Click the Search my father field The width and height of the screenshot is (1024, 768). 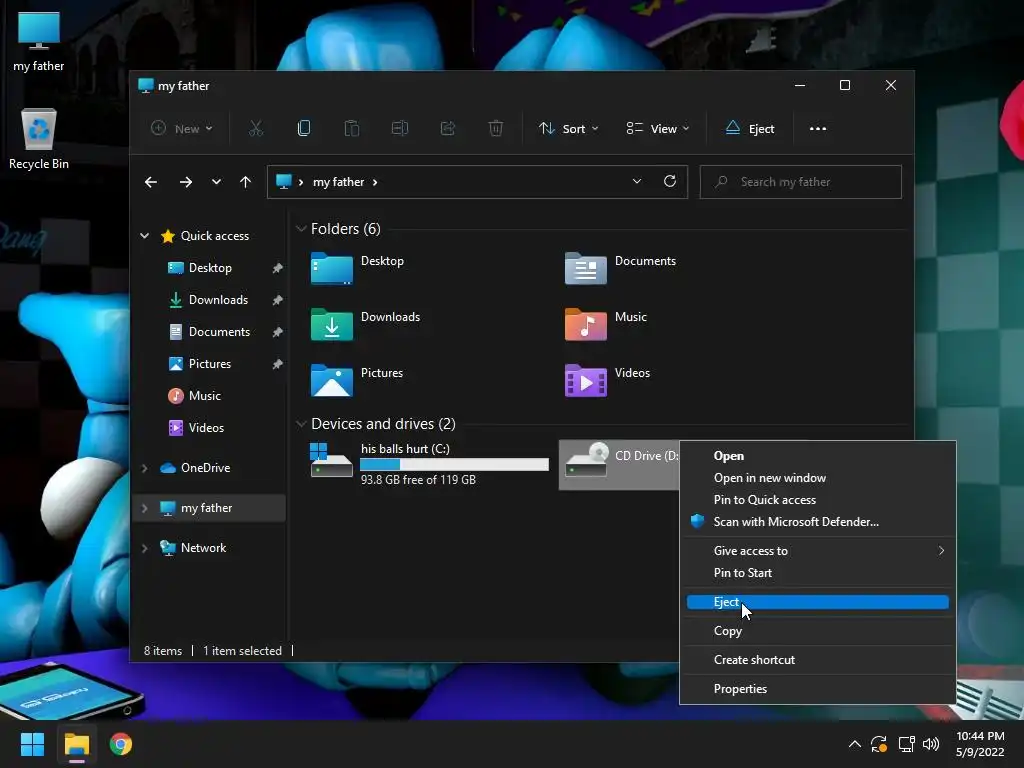tap(801, 182)
